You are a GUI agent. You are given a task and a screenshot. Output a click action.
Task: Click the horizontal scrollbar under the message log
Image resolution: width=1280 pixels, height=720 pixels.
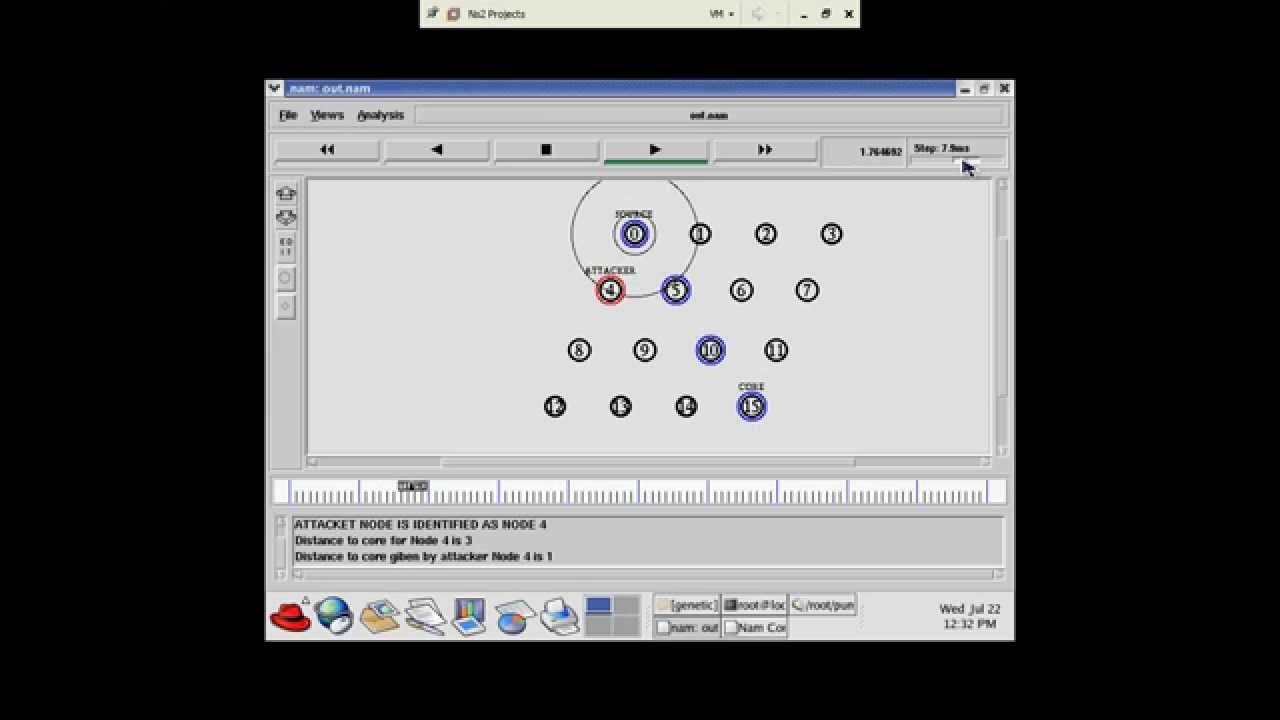coord(648,574)
